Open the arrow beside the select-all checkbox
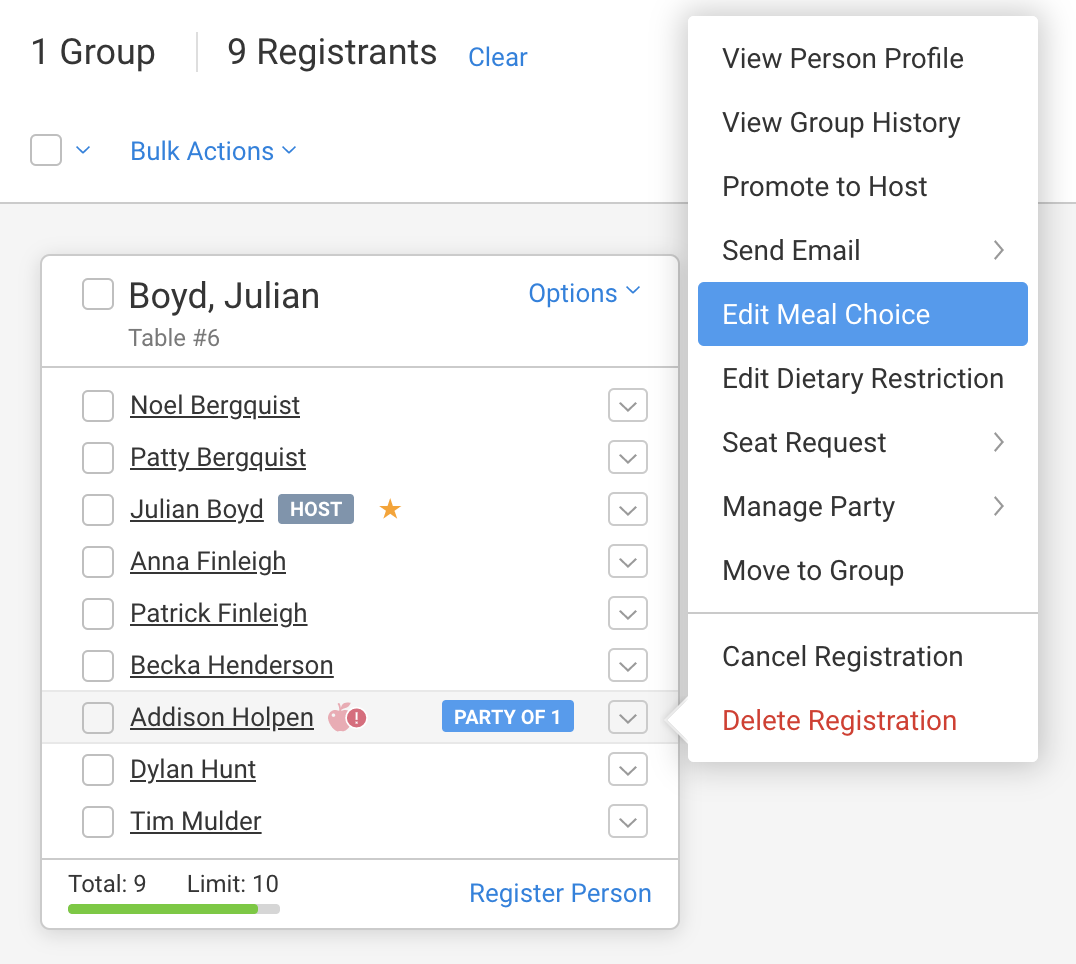The width and height of the screenshot is (1076, 964). click(83, 151)
